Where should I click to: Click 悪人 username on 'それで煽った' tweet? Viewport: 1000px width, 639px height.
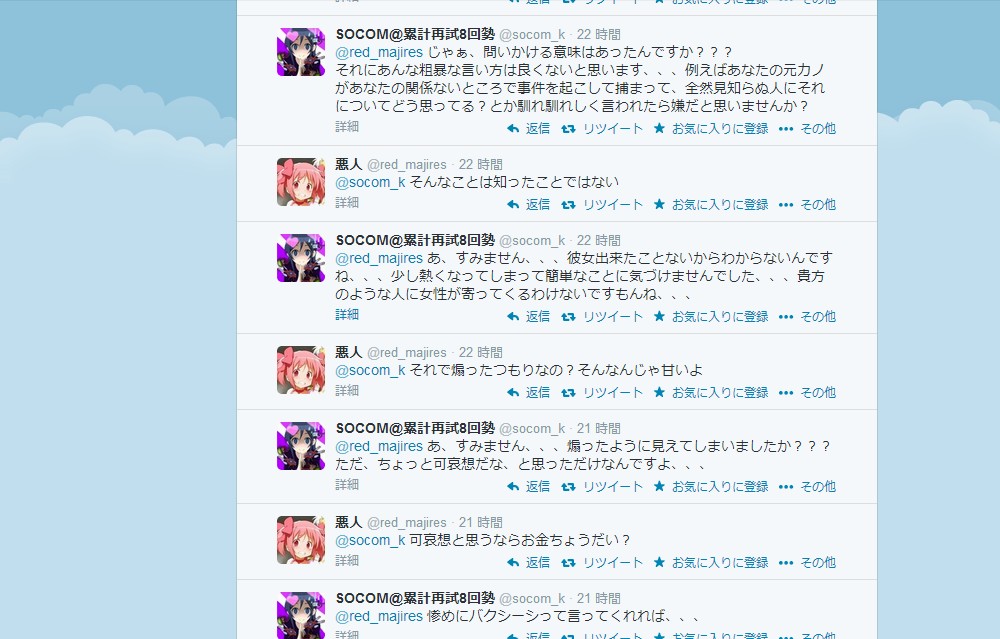349,352
